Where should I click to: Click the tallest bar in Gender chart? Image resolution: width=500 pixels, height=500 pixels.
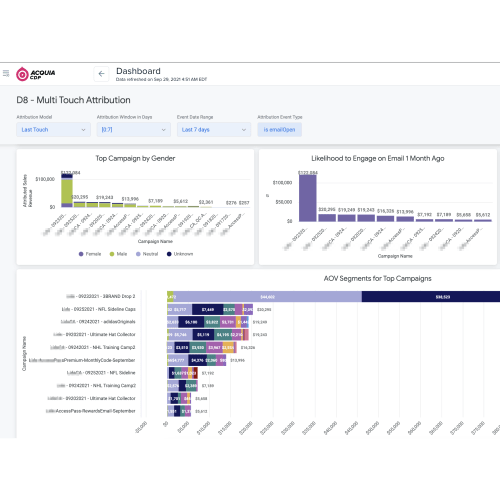67,190
